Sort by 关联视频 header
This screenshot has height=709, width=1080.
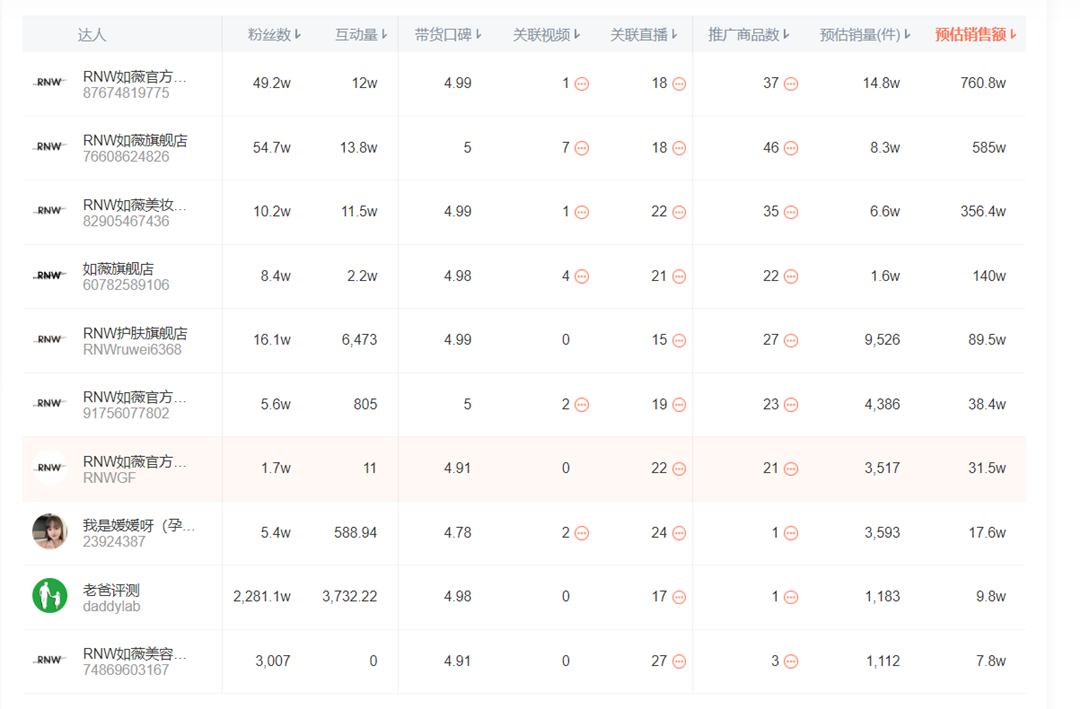546,35
